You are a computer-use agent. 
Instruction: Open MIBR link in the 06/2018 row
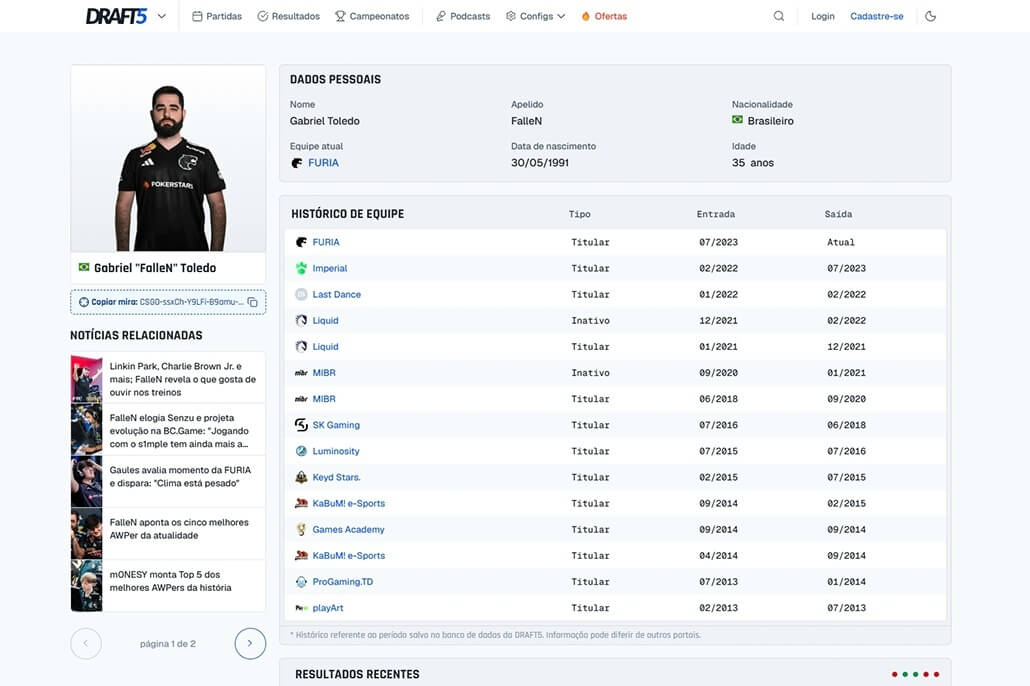pos(324,399)
